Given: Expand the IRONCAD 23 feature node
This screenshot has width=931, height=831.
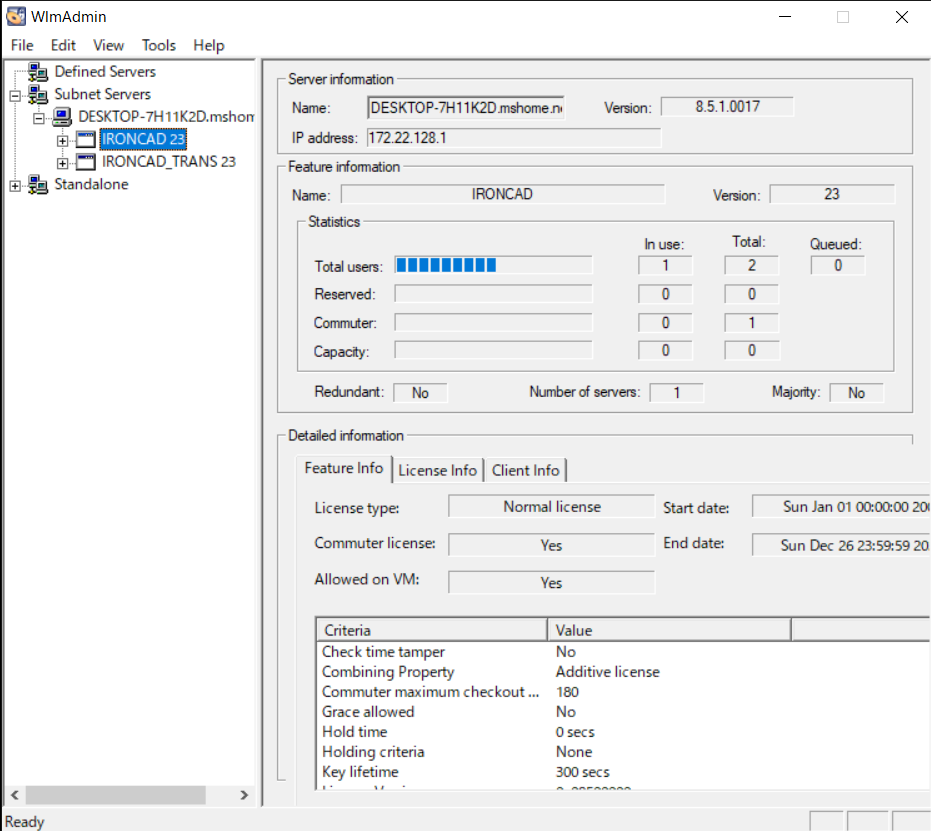Looking at the screenshot, I should point(62,141).
